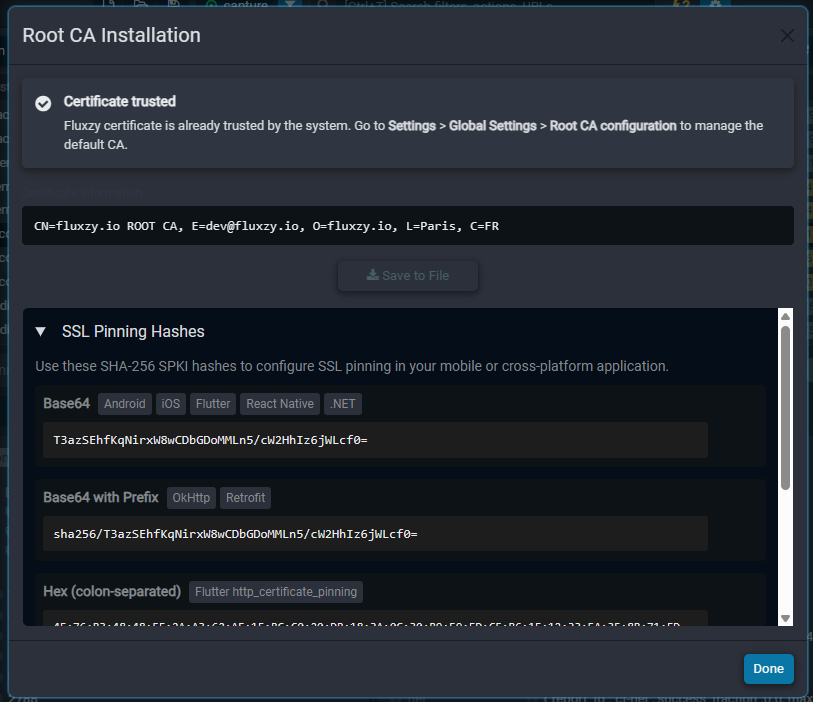Select the iOS platform badge
Viewport: 813px width, 702px height.
(x=170, y=404)
